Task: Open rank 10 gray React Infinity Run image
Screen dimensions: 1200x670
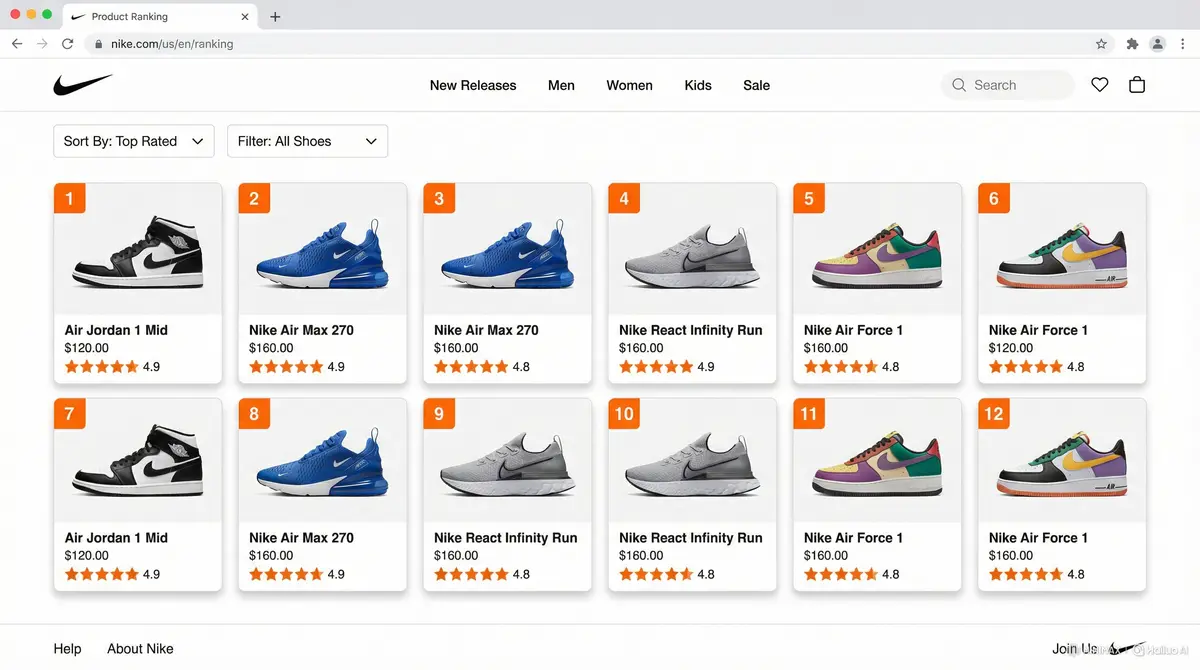Action: click(x=692, y=460)
